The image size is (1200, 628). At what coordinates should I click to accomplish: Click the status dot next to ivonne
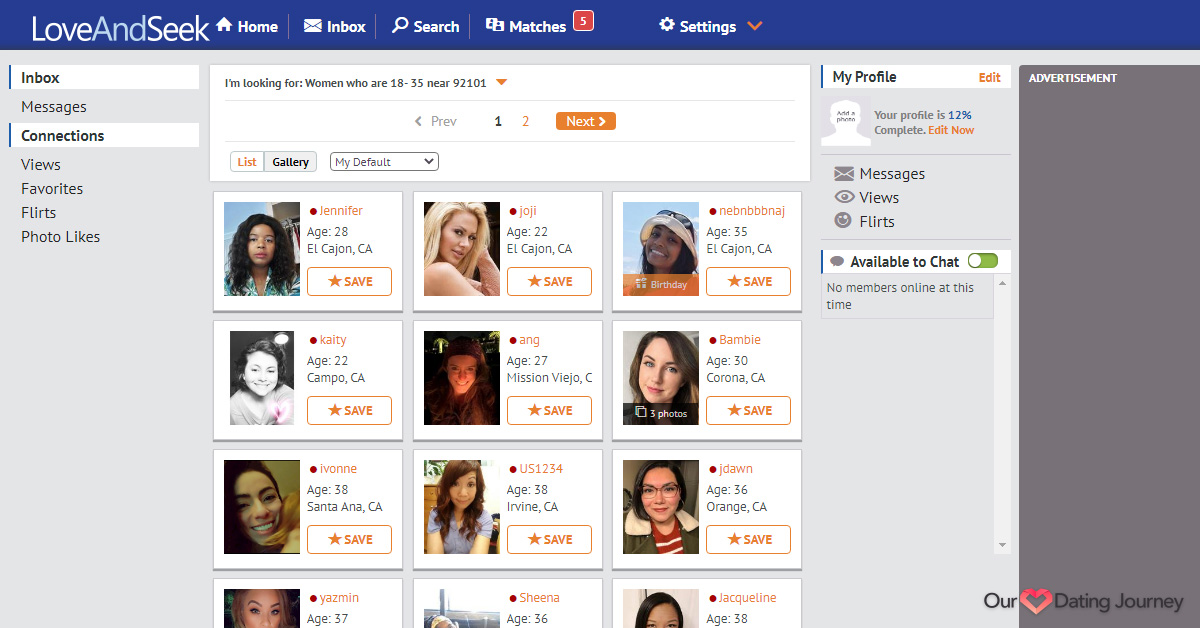click(313, 470)
